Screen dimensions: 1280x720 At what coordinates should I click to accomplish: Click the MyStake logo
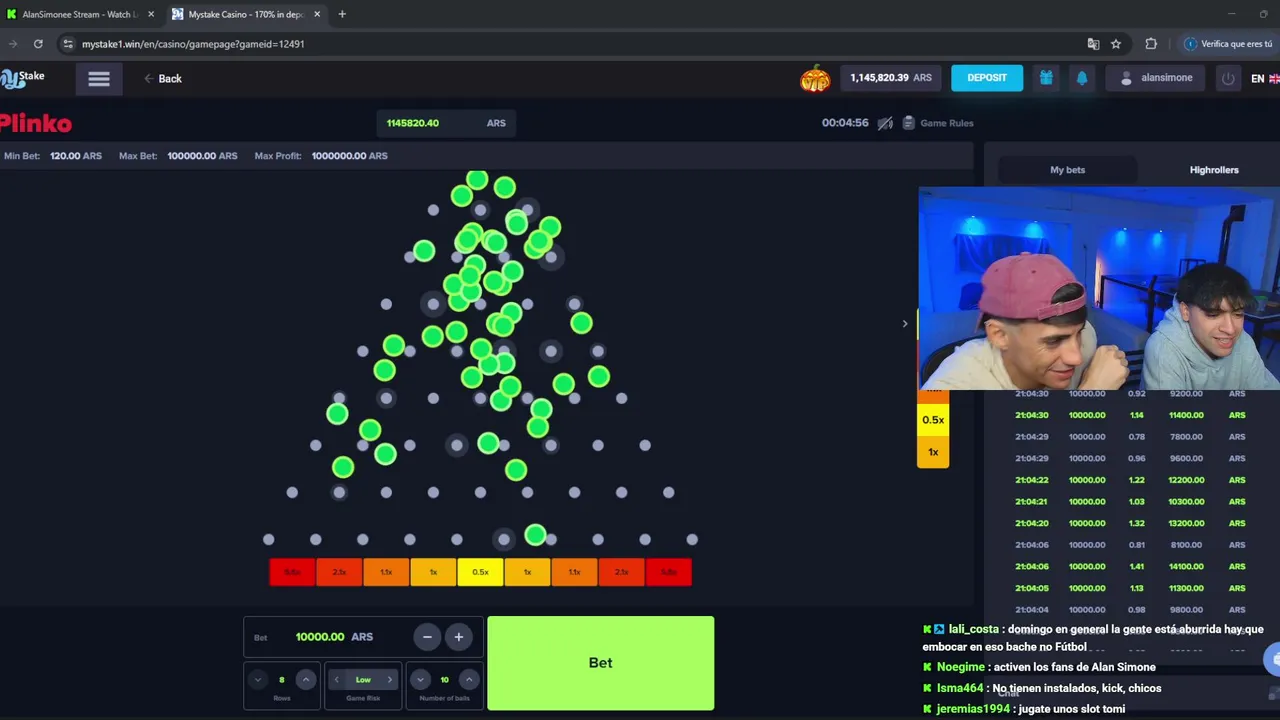[22, 78]
